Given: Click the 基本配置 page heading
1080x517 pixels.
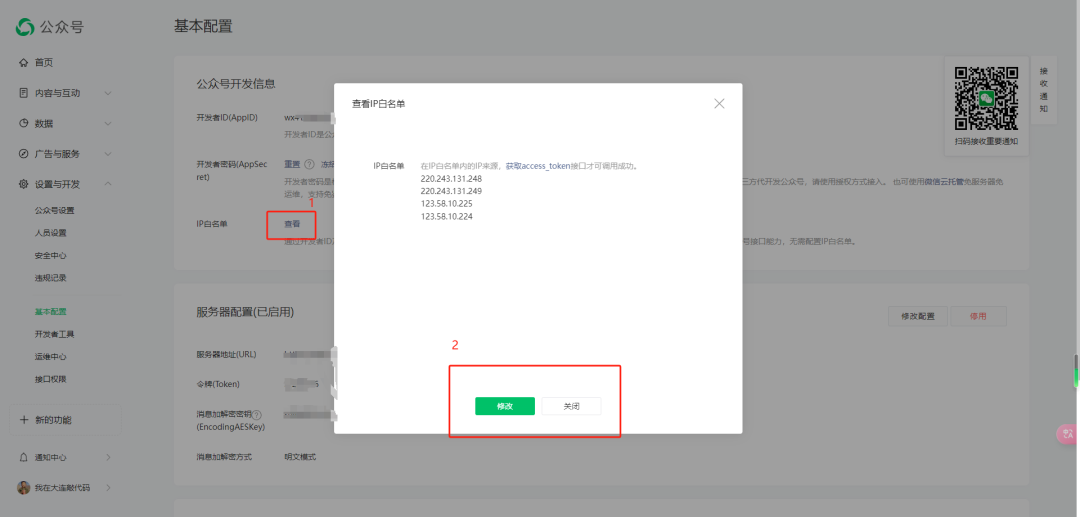Looking at the screenshot, I should coord(203,27).
